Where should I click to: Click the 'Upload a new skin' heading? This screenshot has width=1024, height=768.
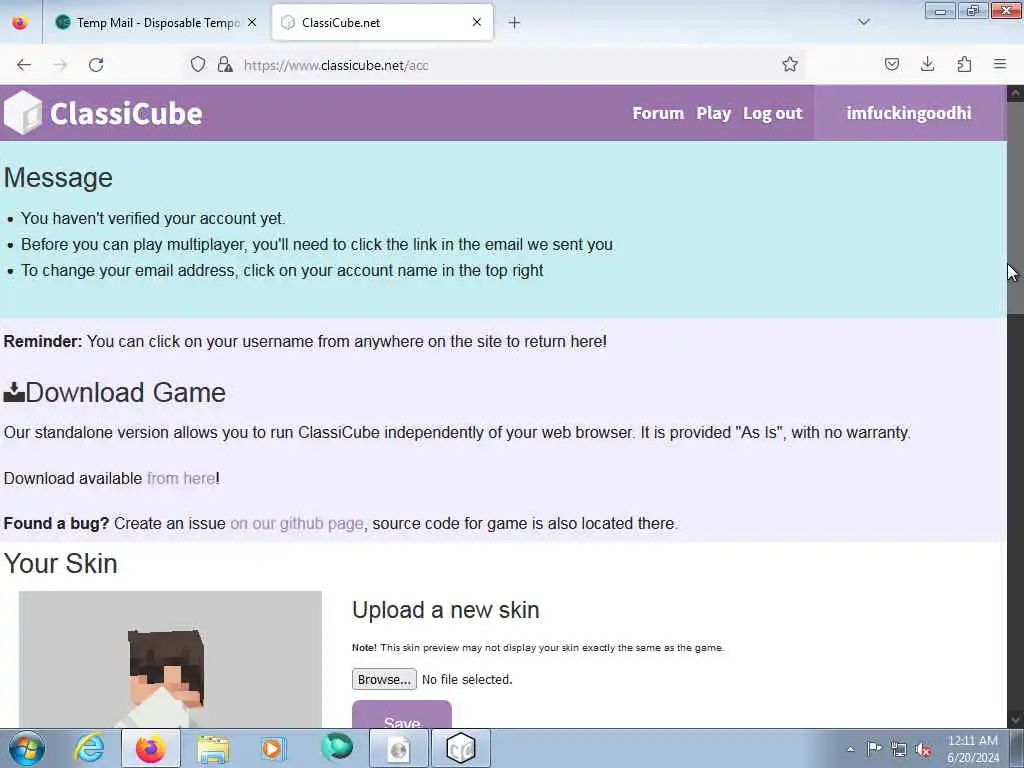point(446,610)
